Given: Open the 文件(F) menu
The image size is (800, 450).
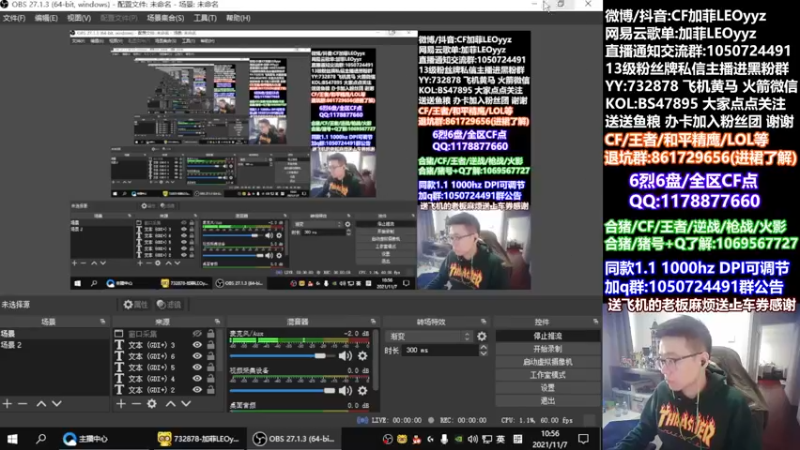Looking at the screenshot, I should coord(14,18).
